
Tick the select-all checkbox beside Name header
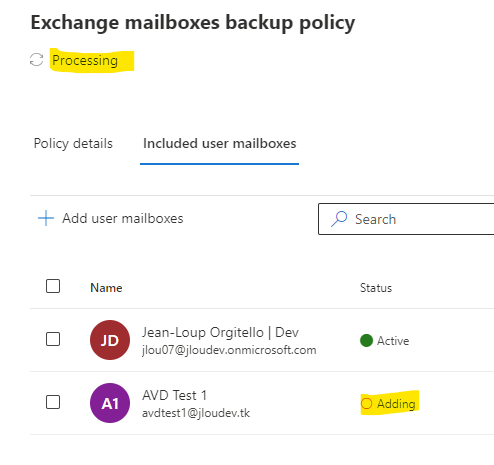point(53,286)
